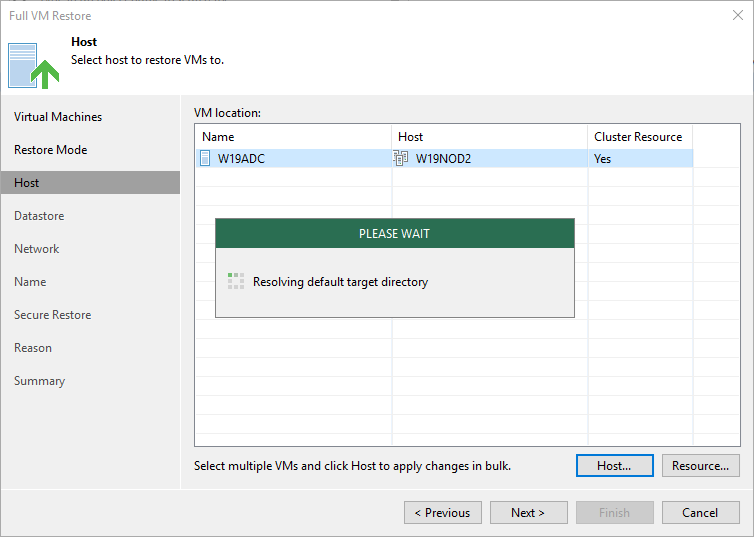Image resolution: width=754 pixels, height=537 pixels.
Task: Click the 'Full VM Restore' window title
Action: point(50,16)
